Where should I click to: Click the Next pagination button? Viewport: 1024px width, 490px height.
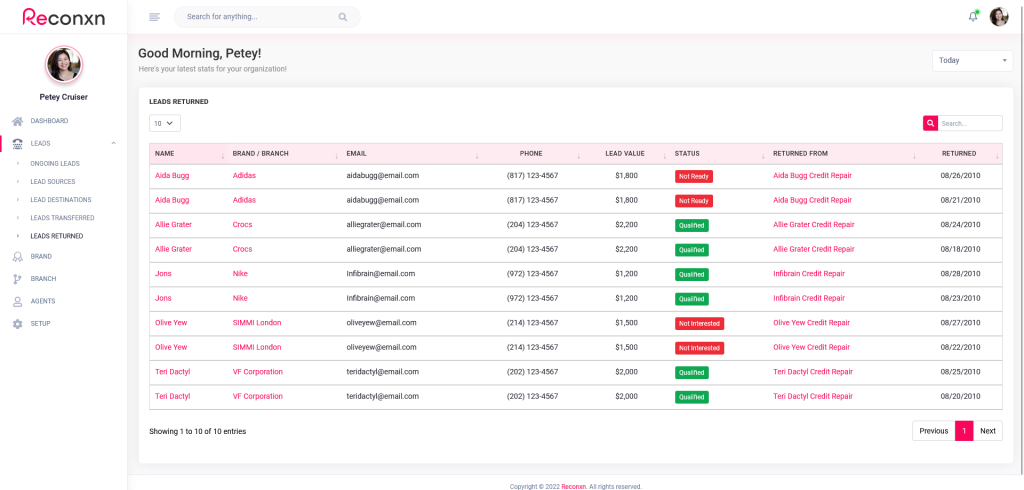[987, 431]
